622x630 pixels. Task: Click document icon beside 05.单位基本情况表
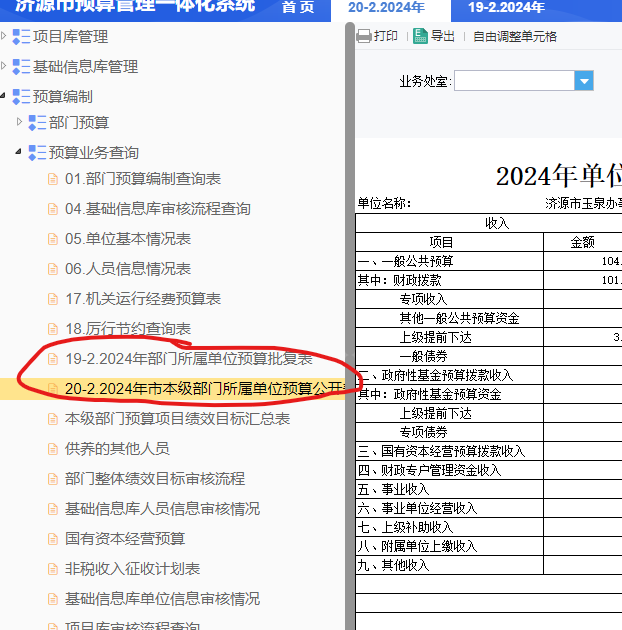point(53,239)
